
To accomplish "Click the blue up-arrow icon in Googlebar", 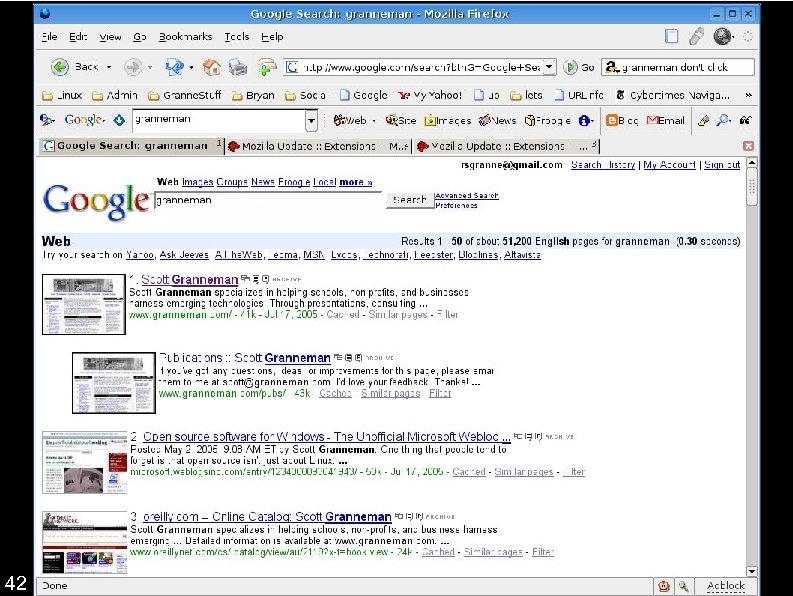I will click(119, 120).
